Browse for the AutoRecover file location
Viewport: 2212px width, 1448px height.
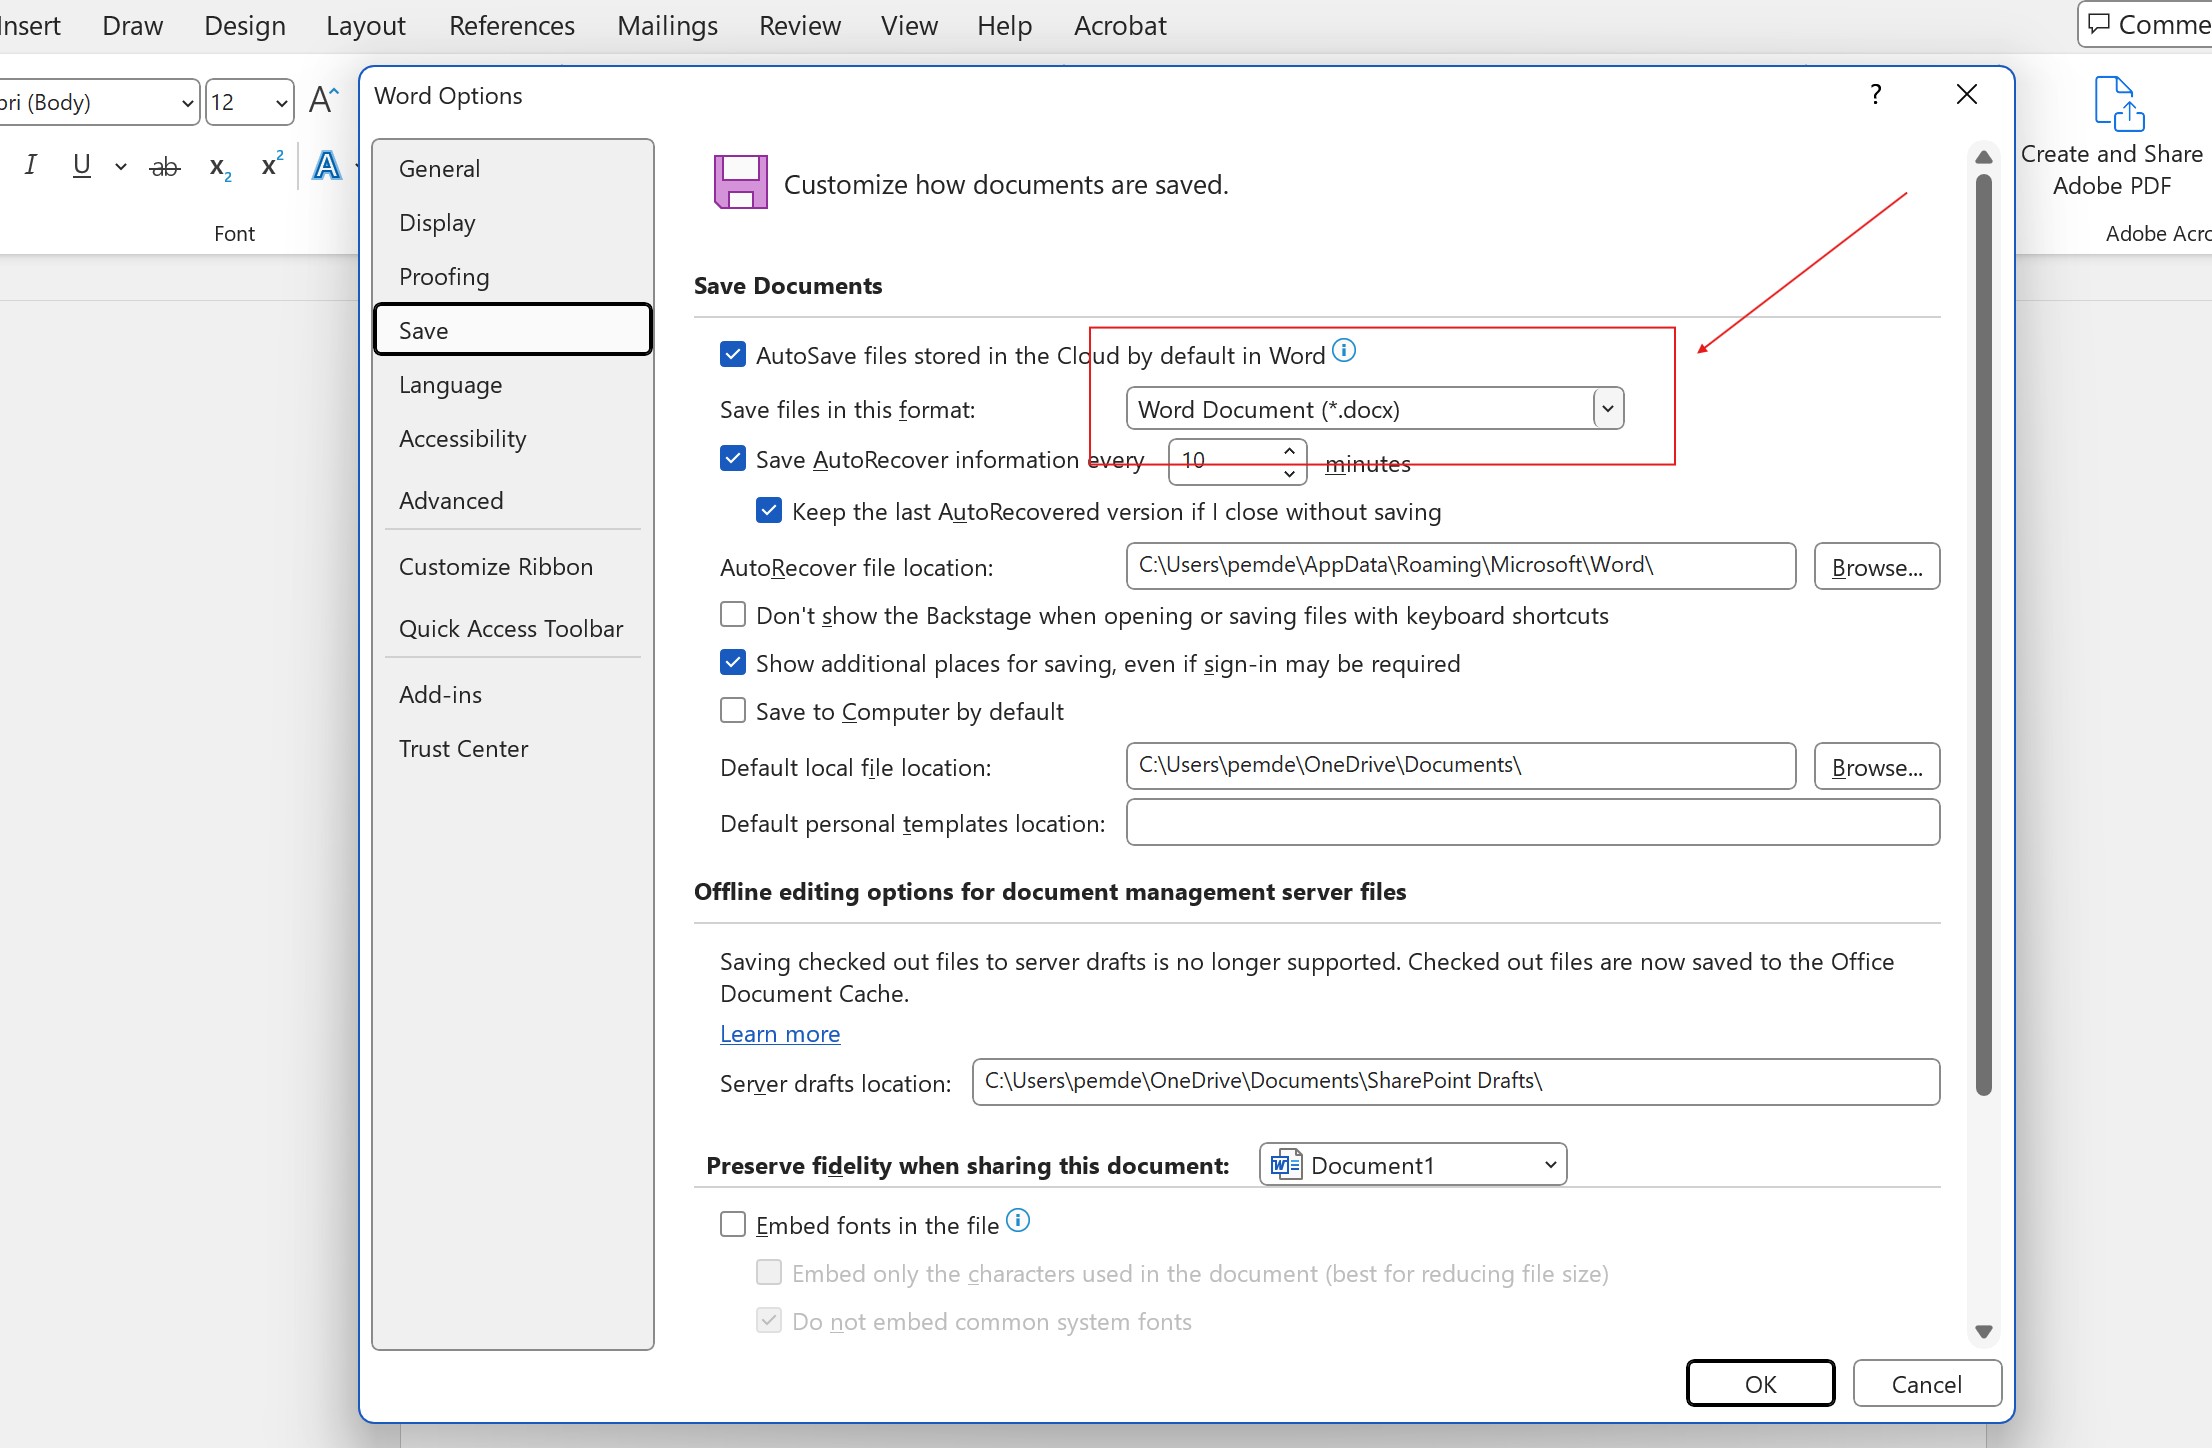(1876, 566)
